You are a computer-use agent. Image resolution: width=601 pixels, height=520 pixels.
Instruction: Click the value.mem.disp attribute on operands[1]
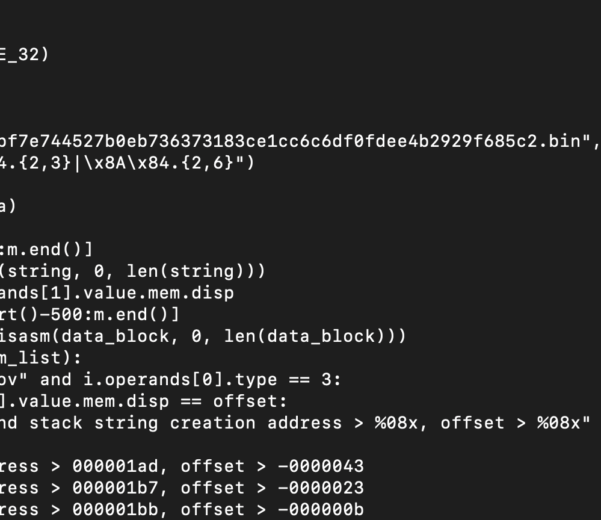point(158,293)
